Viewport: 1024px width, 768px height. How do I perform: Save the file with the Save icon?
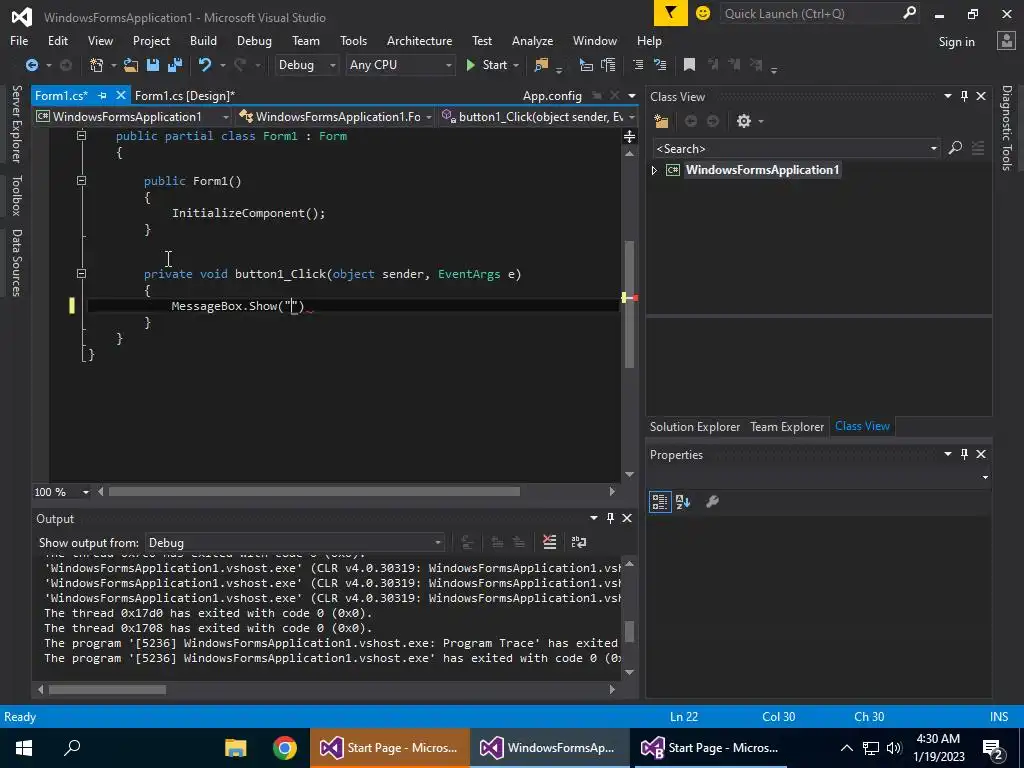(153, 65)
